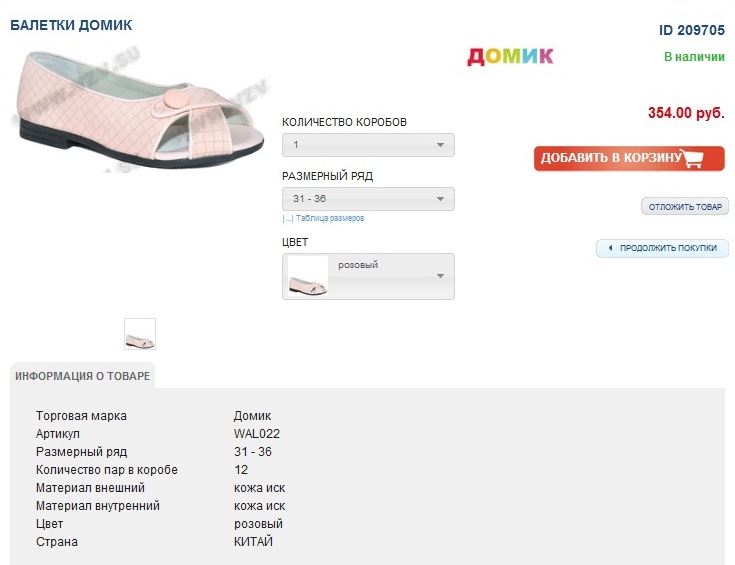The image size is (735, 565).
Task: Click the green В наличии status
Action: tap(694, 57)
